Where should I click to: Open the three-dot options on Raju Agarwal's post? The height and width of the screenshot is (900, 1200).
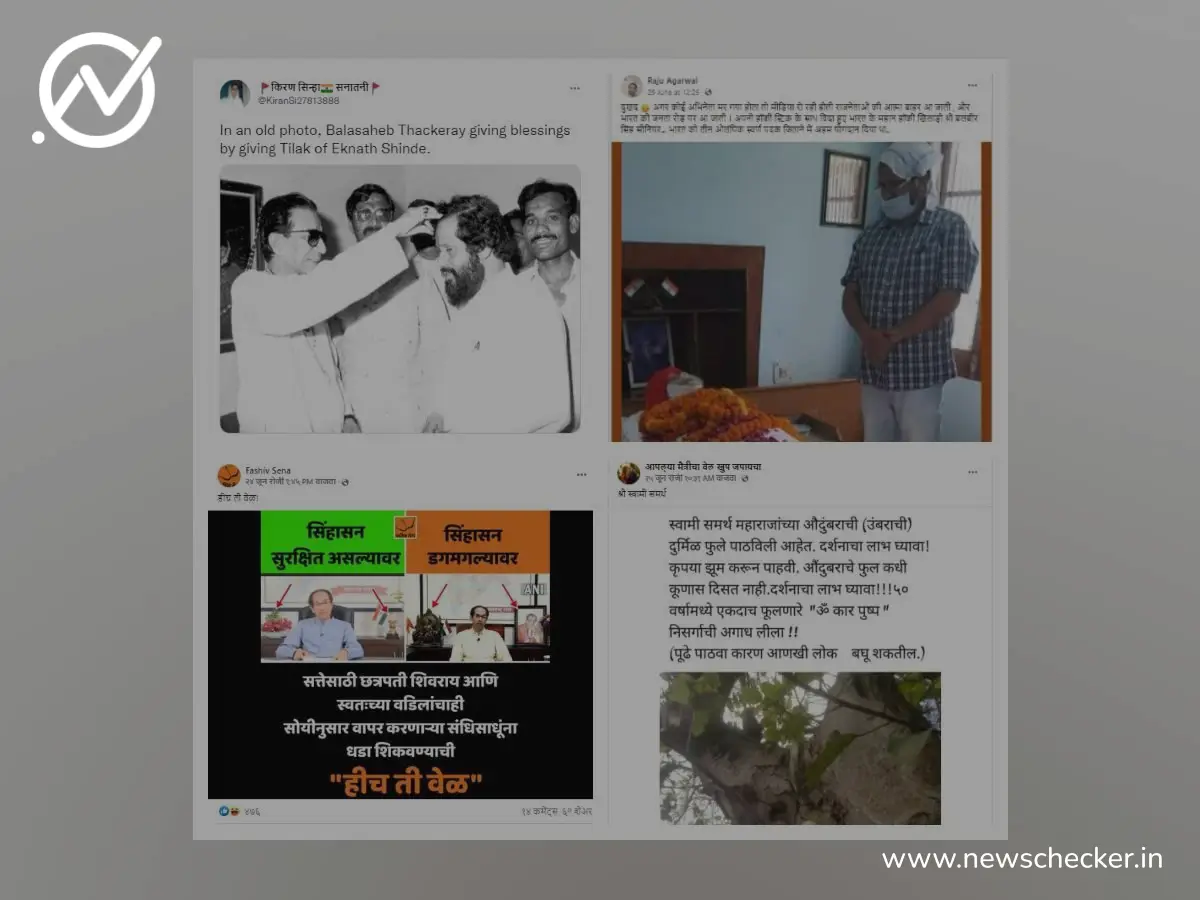coord(972,85)
